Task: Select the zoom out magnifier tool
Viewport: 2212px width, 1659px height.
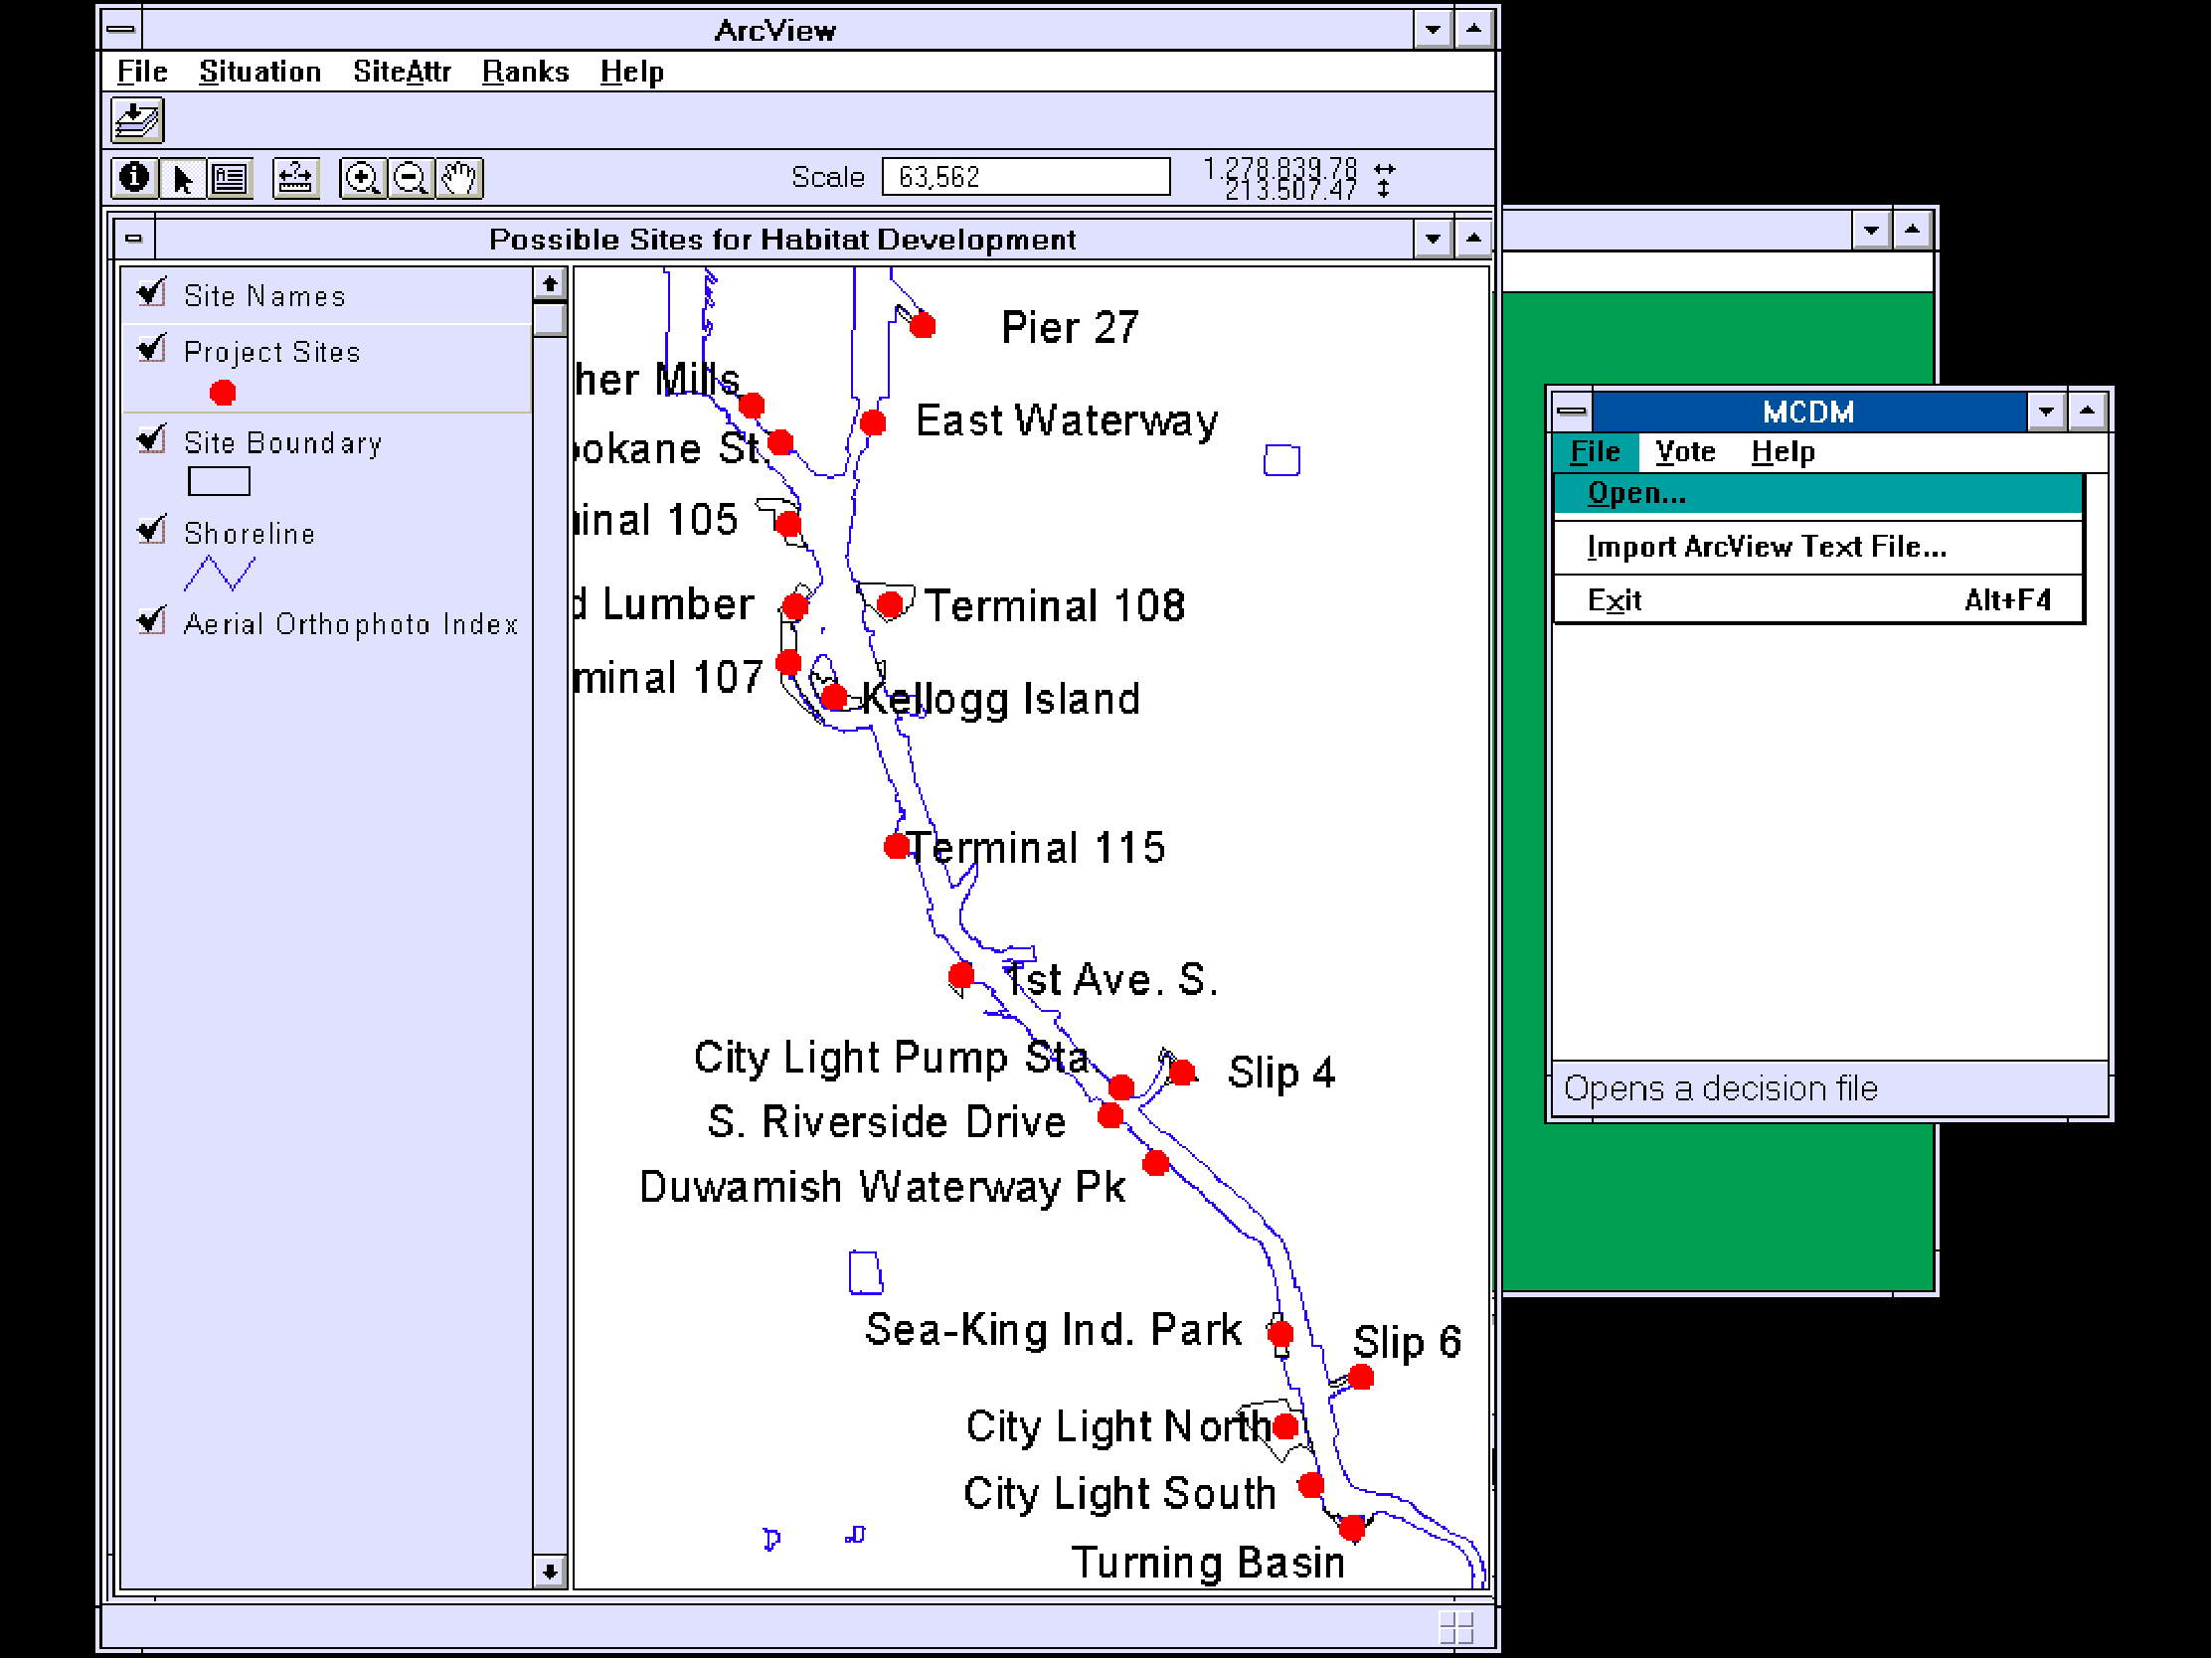Action: click(411, 179)
